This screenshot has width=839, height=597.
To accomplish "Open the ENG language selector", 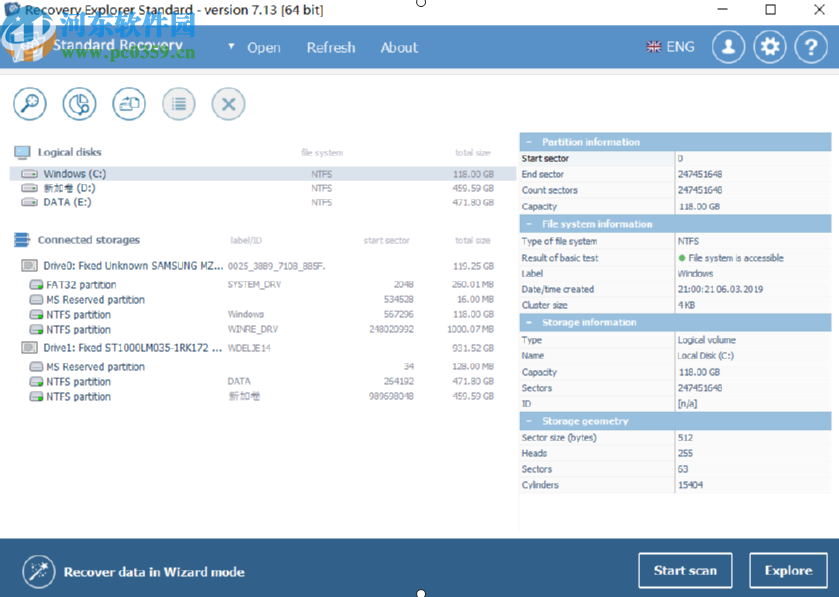I will click(x=670, y=47).
